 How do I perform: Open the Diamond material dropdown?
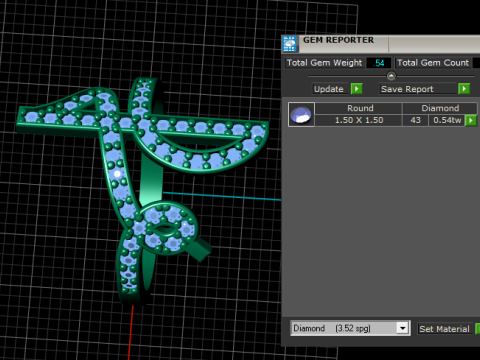403,328
